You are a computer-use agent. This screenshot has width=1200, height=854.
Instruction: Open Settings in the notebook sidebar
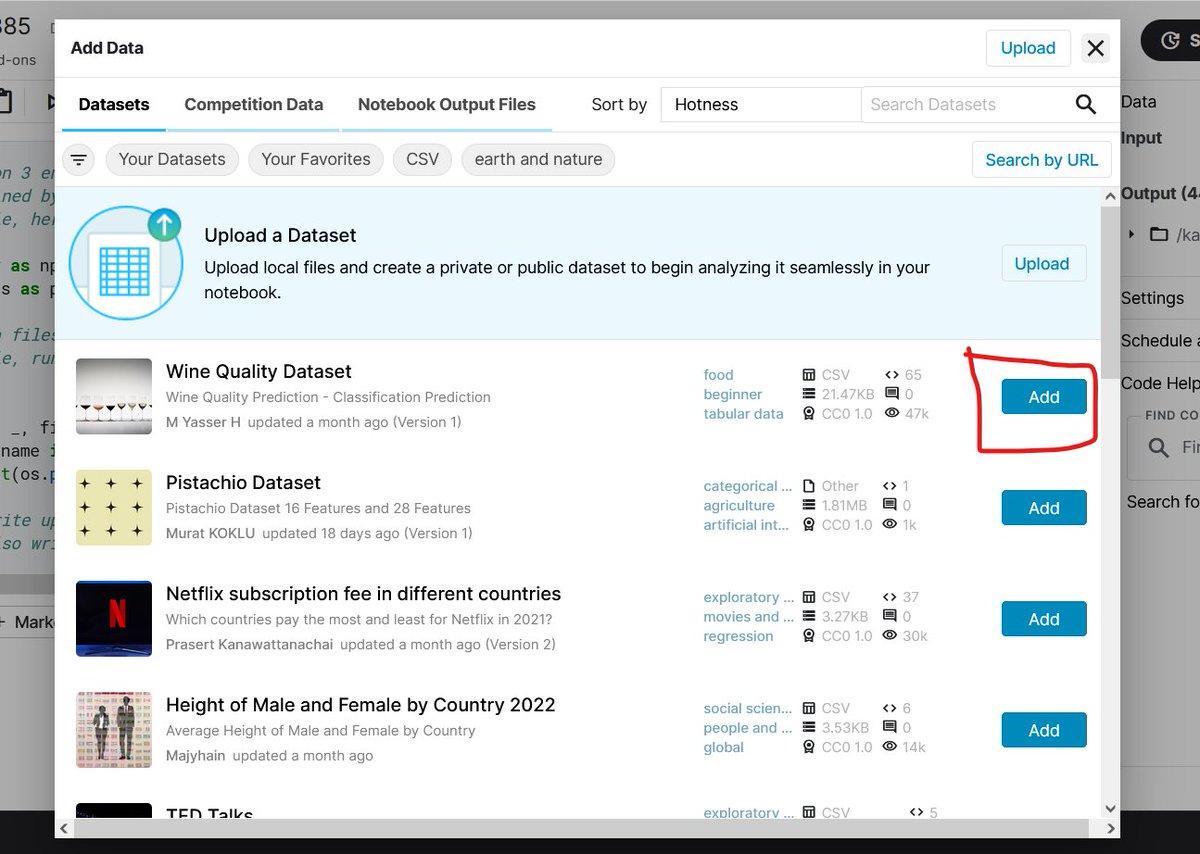(1152, 298)
